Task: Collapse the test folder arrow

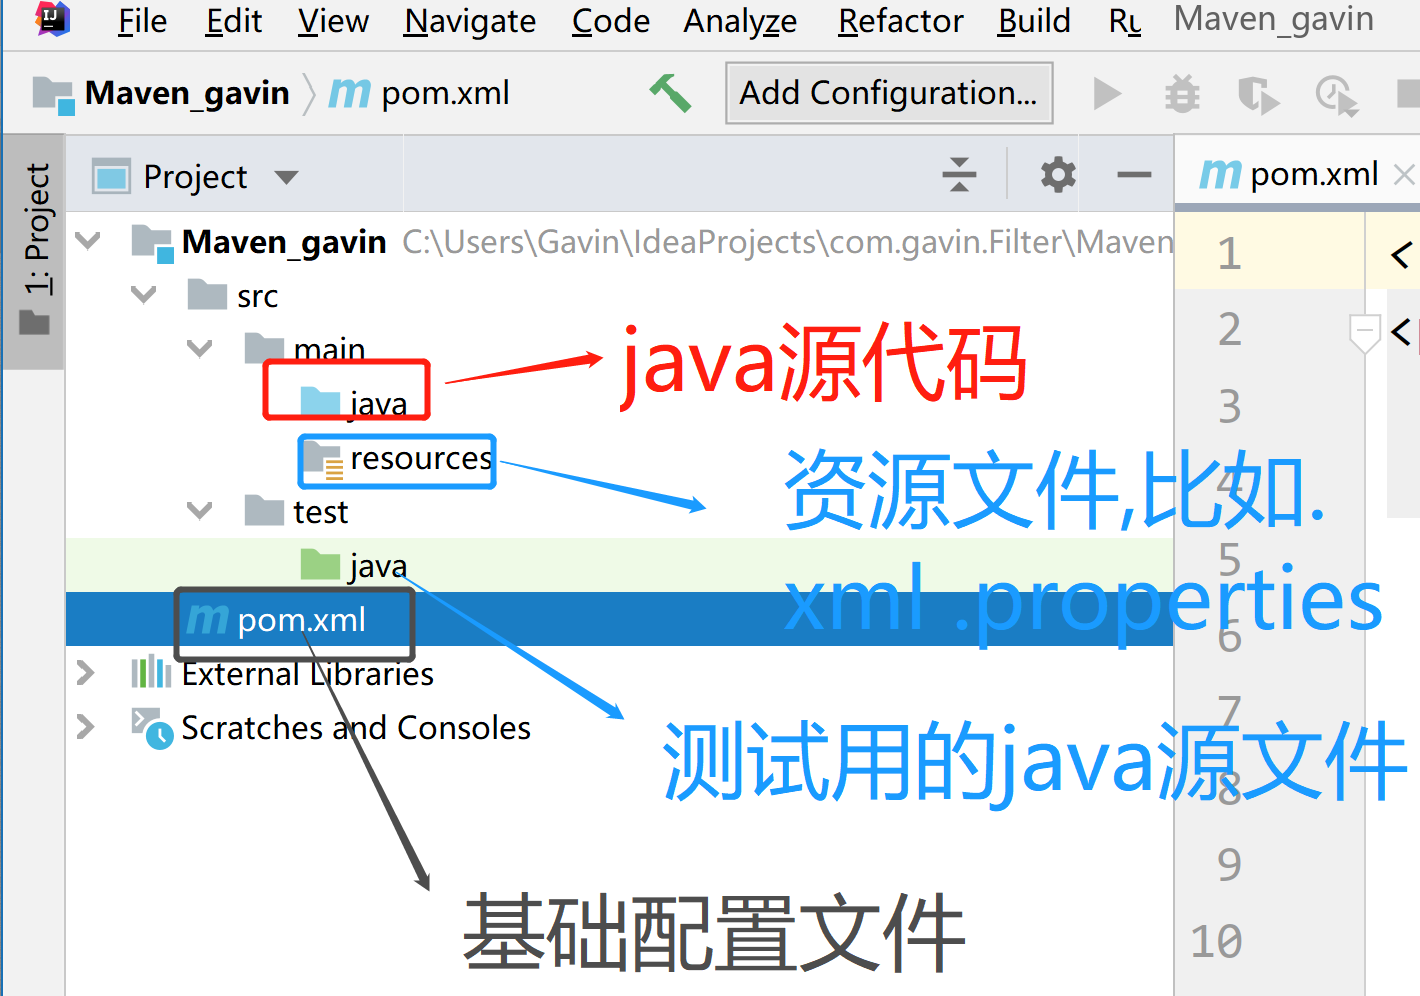Action: point(200,511)
